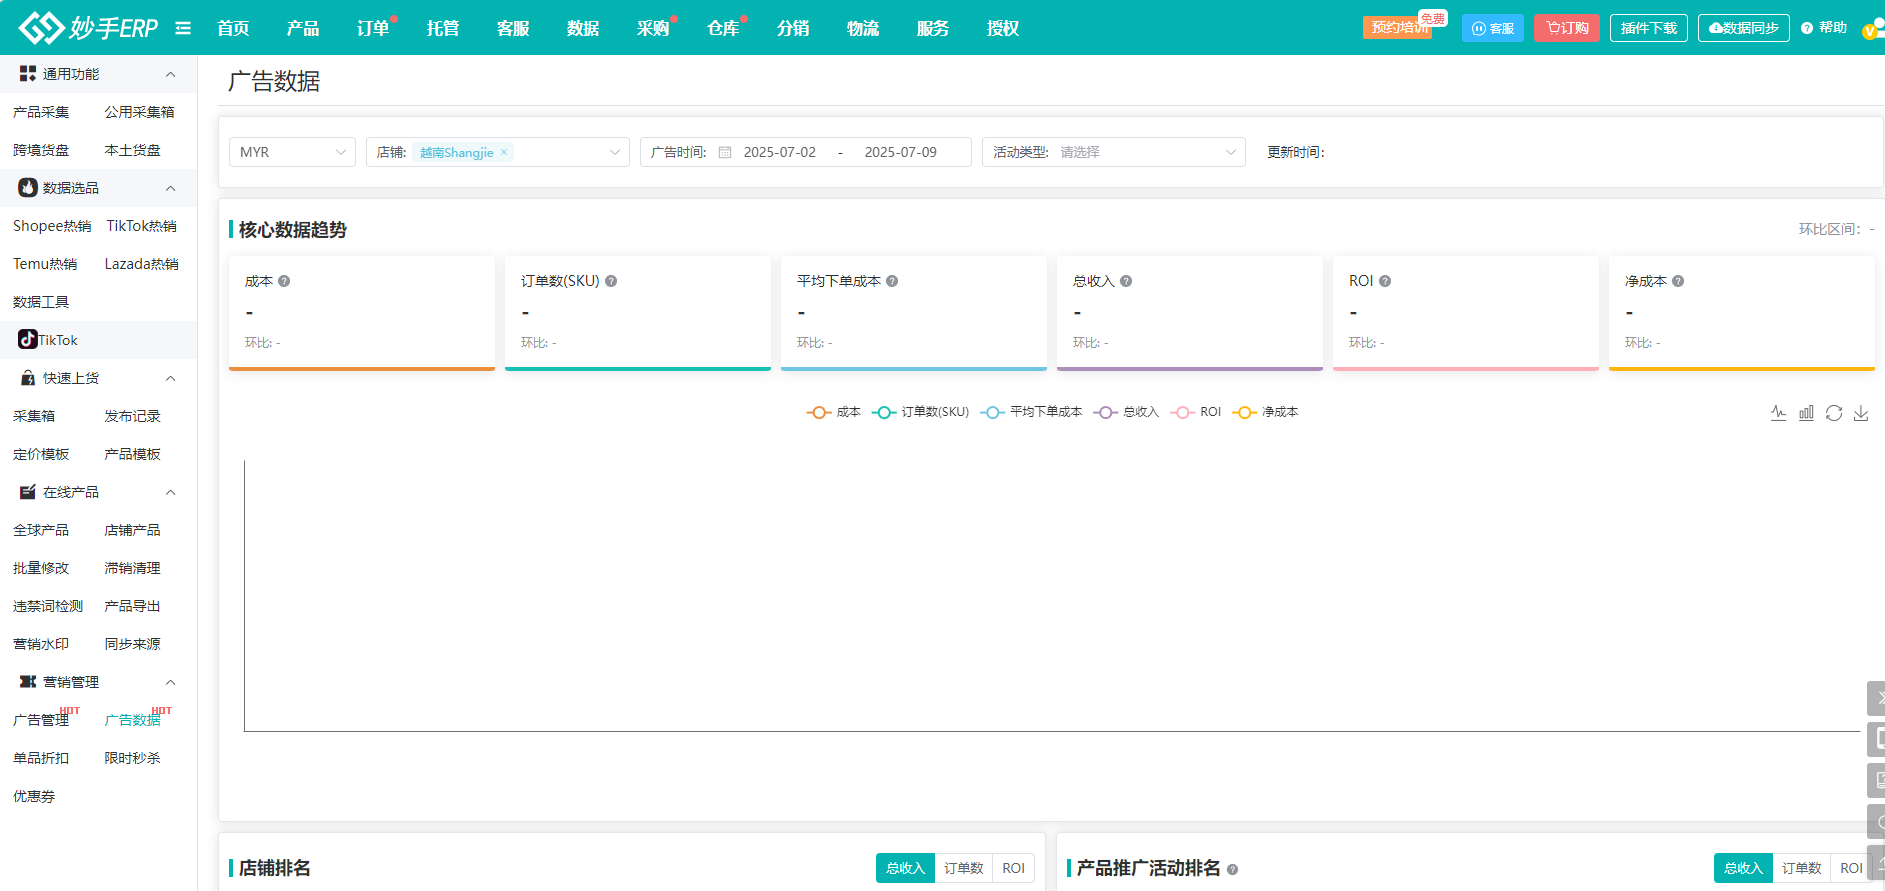Image resolution: width=1885 pixels, height=891 pixels.
Task: Open the 数据 top menu
Action: coord(583,28)
